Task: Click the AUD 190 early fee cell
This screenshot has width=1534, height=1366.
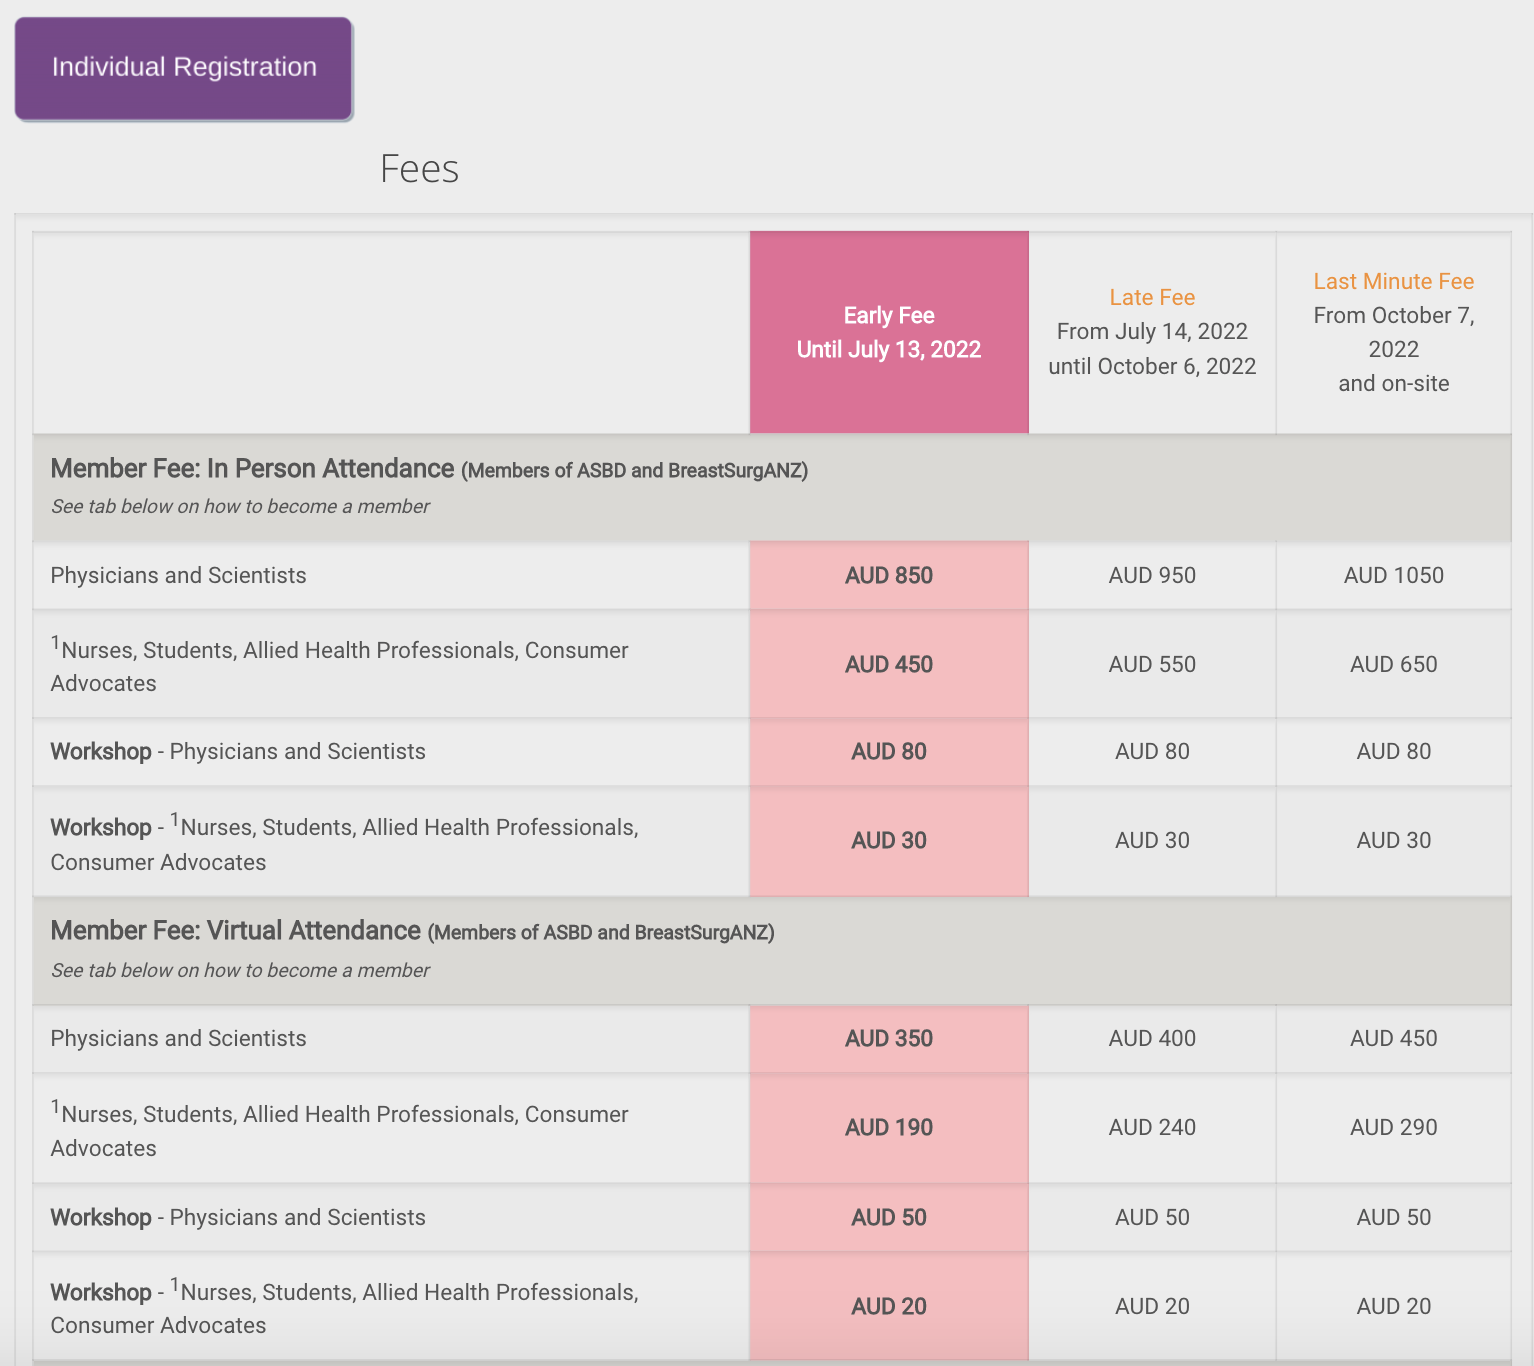Action: (x=888, y=1127)
